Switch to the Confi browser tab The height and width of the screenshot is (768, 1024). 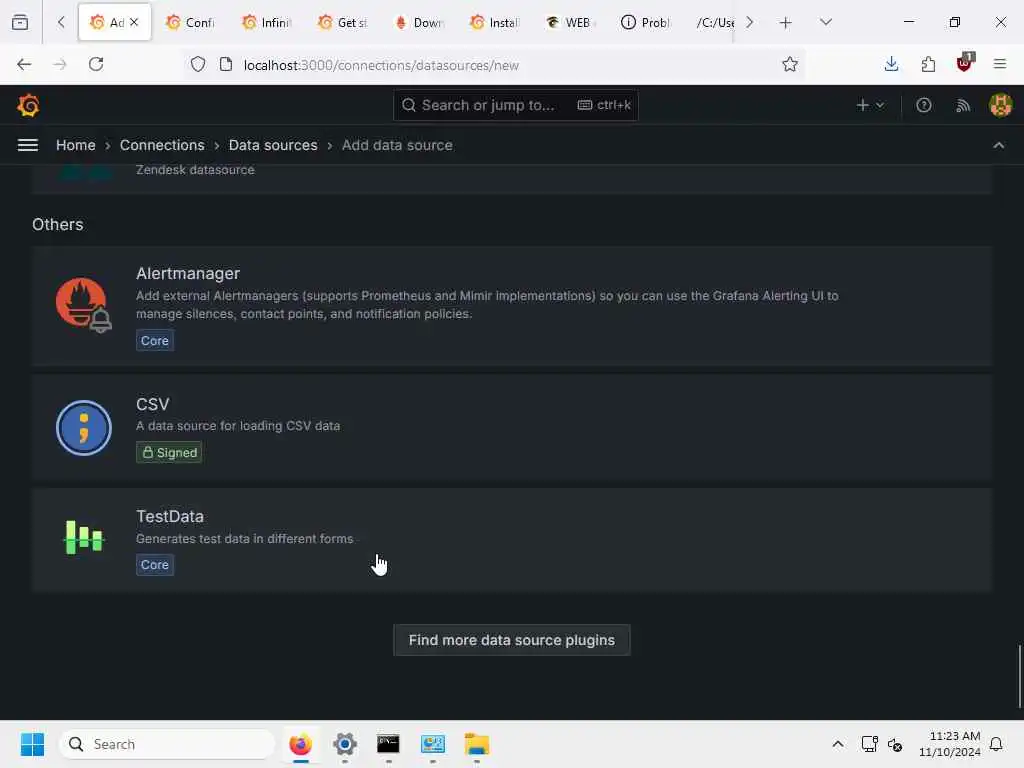191,23
